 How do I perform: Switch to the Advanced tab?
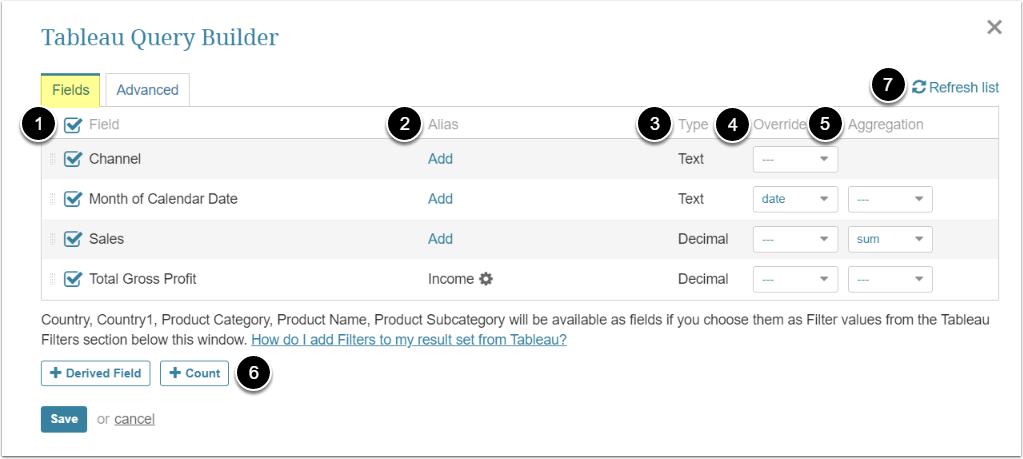click(147, 90)
